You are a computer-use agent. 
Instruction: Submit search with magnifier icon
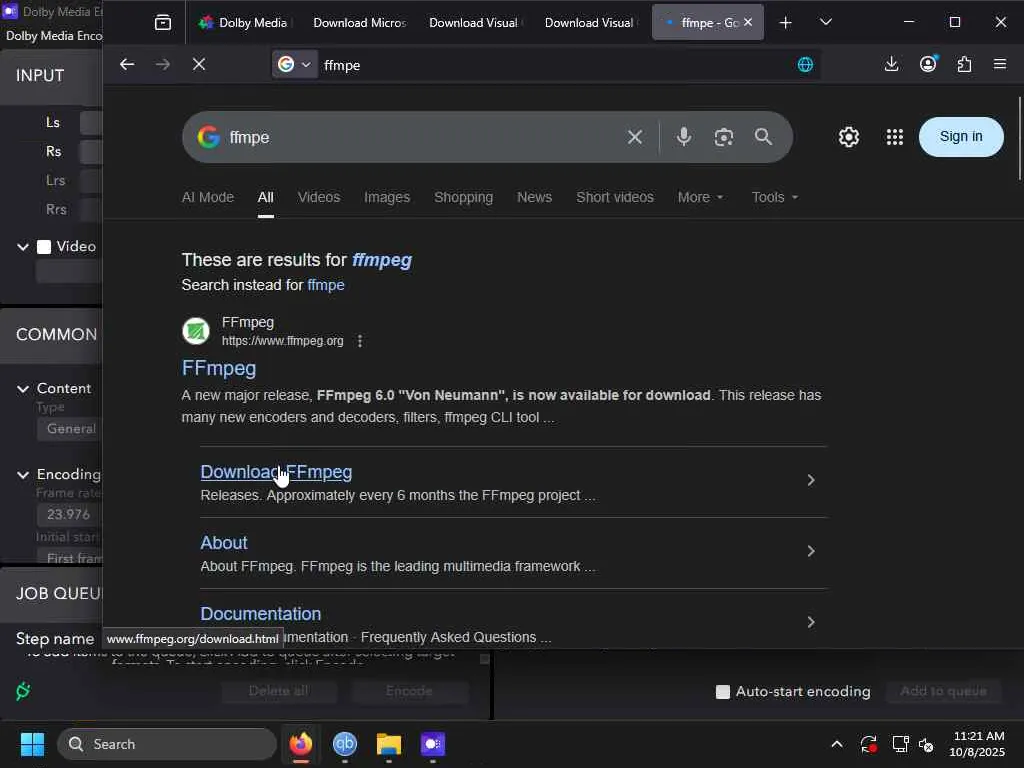tap(763, 136)
